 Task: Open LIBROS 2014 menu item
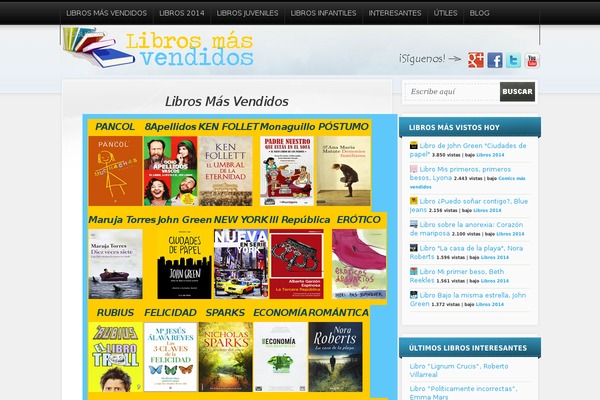pos(182,13)
